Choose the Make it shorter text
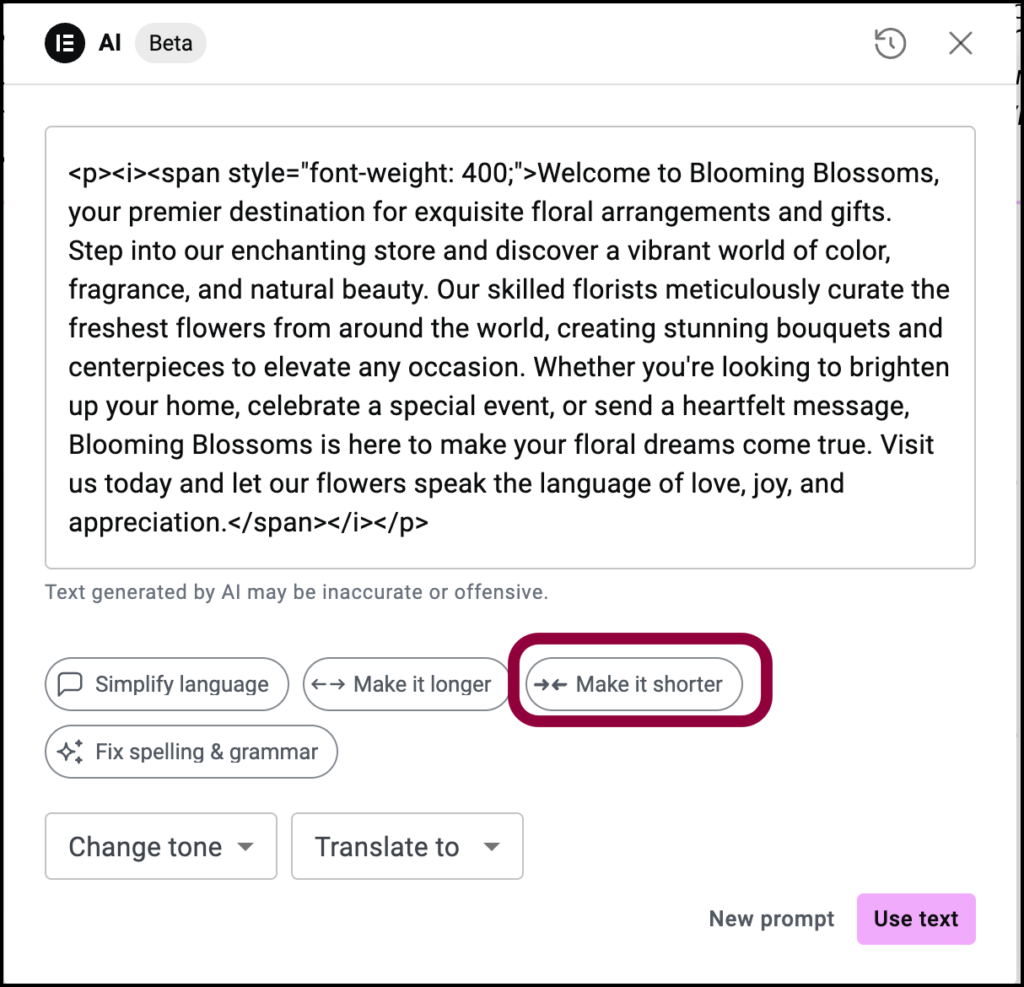The image size is (1024, 987). click(x=649, y=684)
